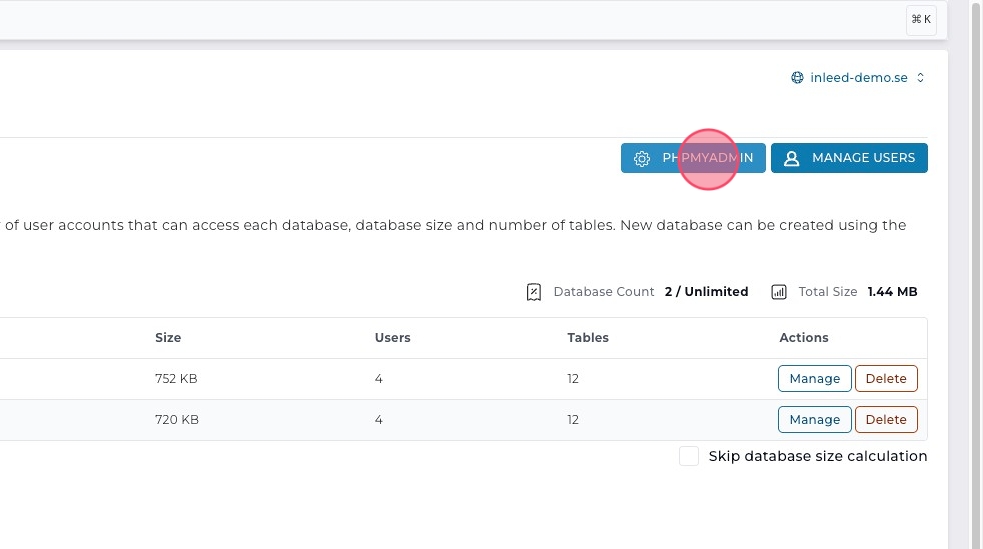The height and width of the screenshot is (549, 983).
Task: Sort by the Users column header
Action: [x=392, y=338]
